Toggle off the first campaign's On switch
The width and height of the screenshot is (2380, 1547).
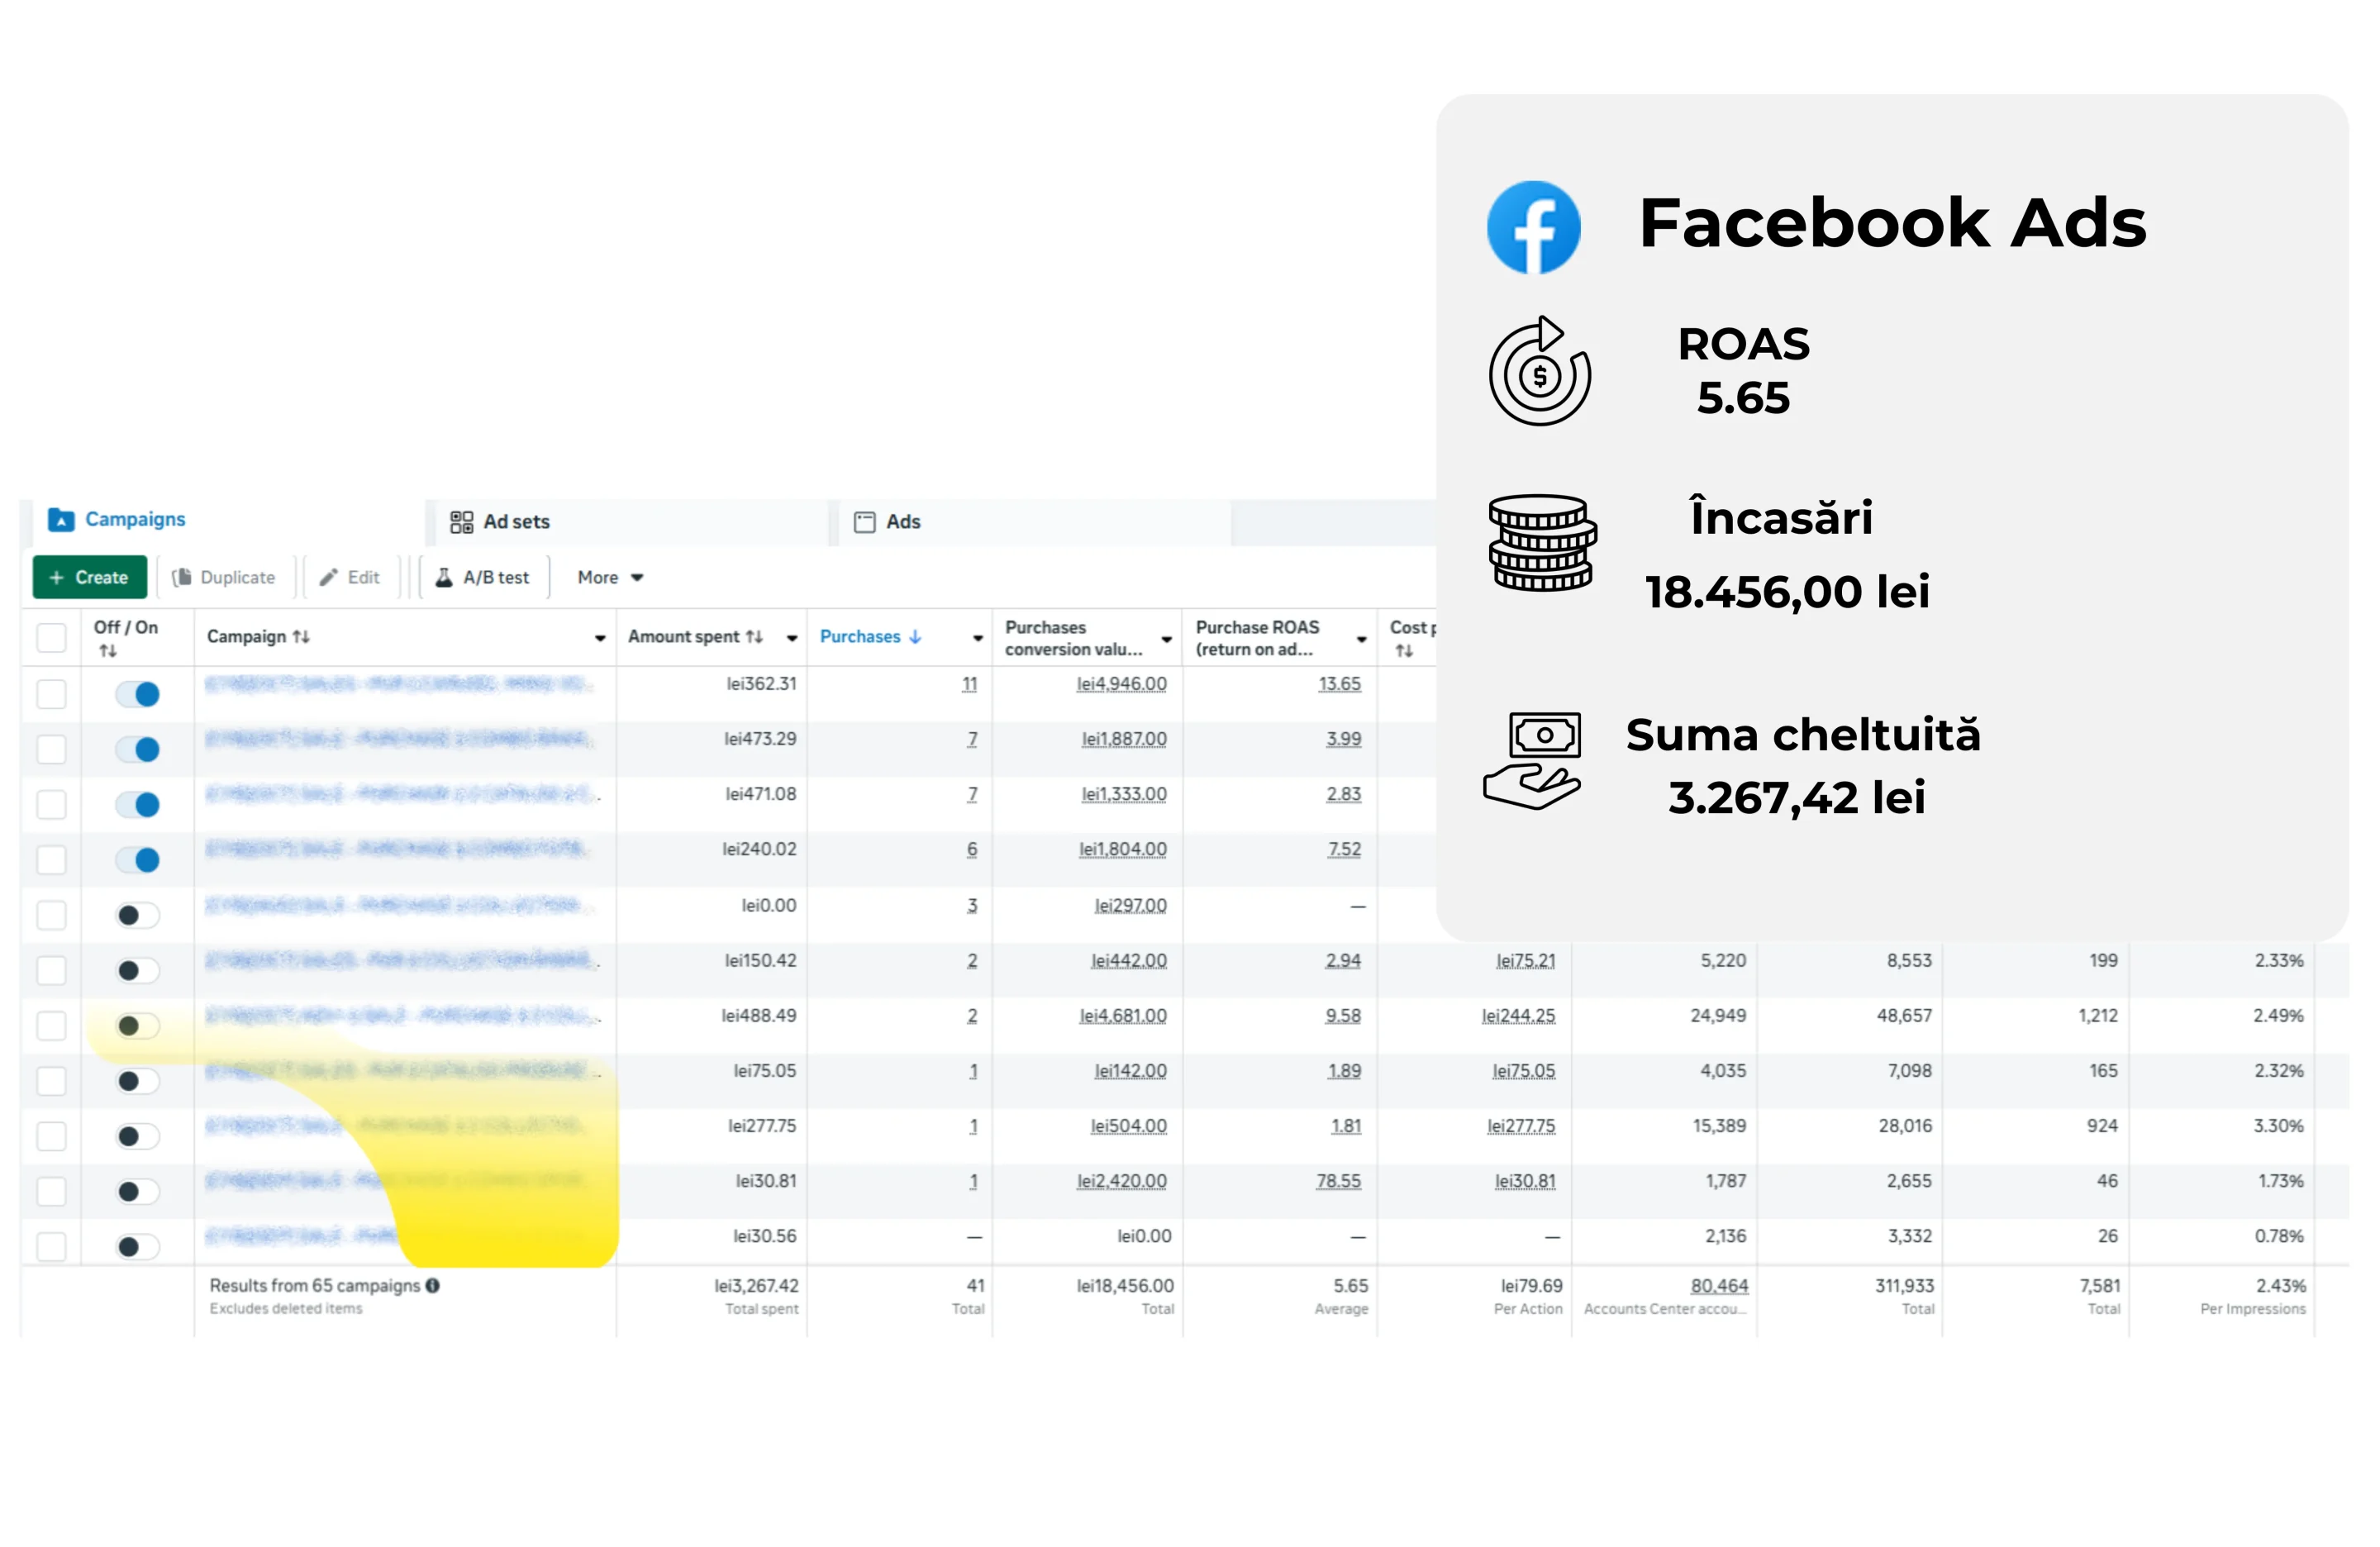[136, 693]
